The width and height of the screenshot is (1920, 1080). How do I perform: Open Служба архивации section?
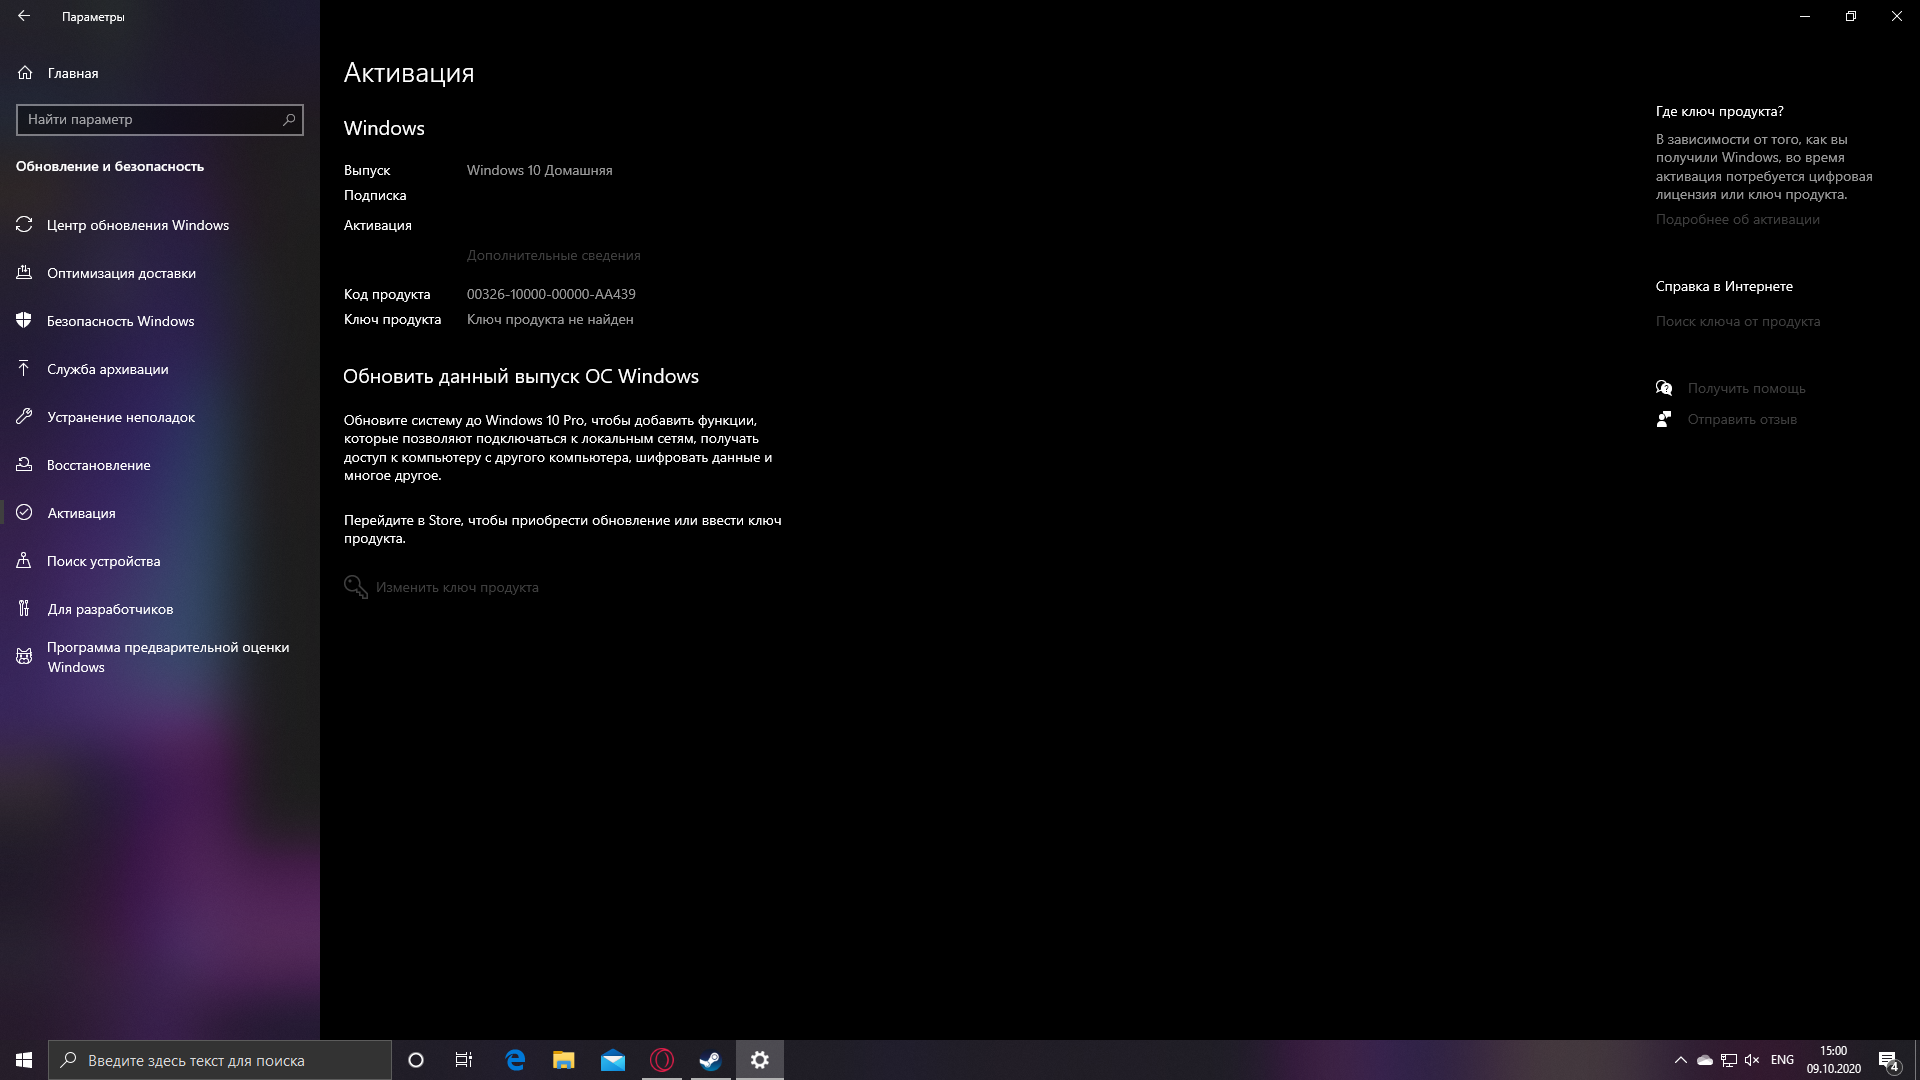(160, 369)
